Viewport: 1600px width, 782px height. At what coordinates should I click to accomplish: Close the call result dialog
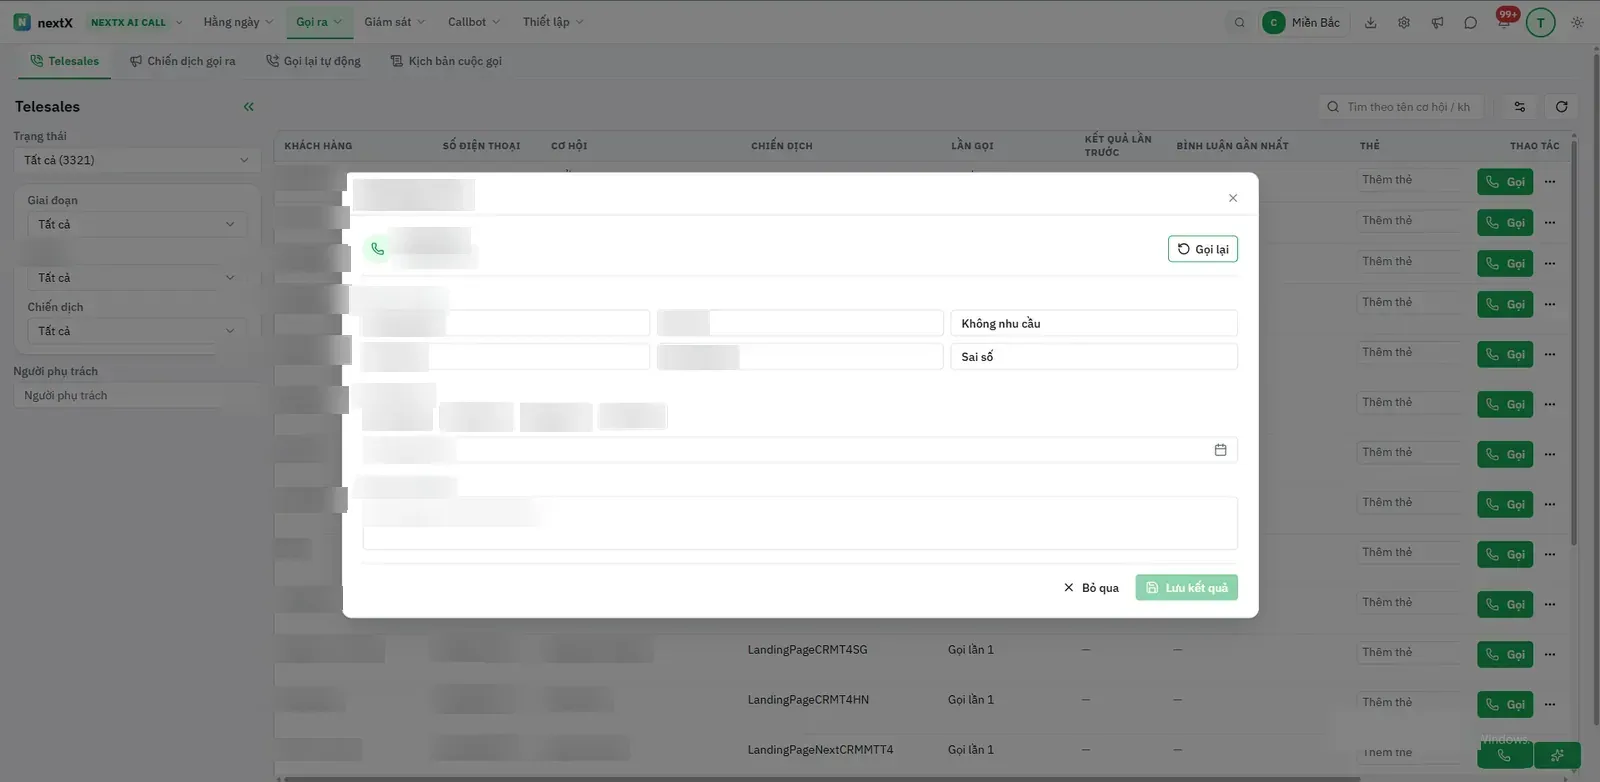(1233, 198)
